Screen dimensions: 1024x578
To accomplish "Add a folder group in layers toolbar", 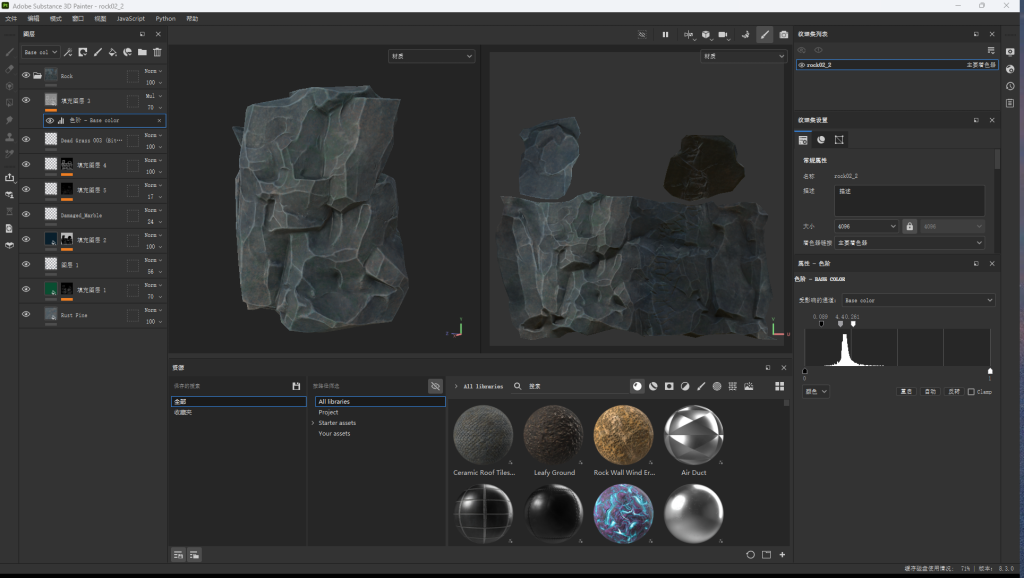I will [142, 52].
